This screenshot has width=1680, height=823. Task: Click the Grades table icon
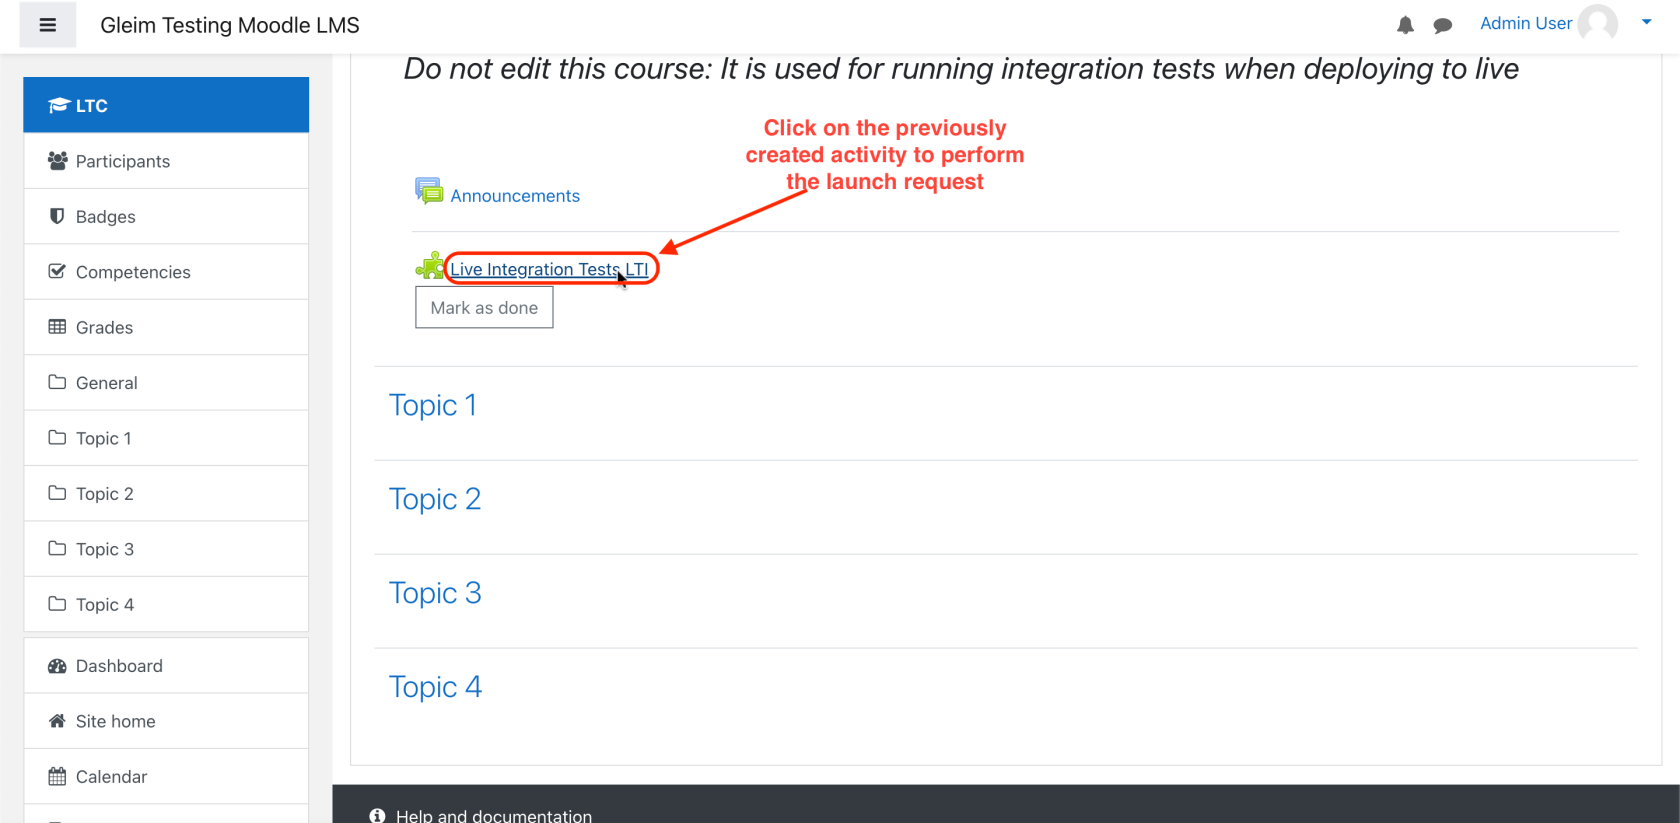tap(57, 327)
